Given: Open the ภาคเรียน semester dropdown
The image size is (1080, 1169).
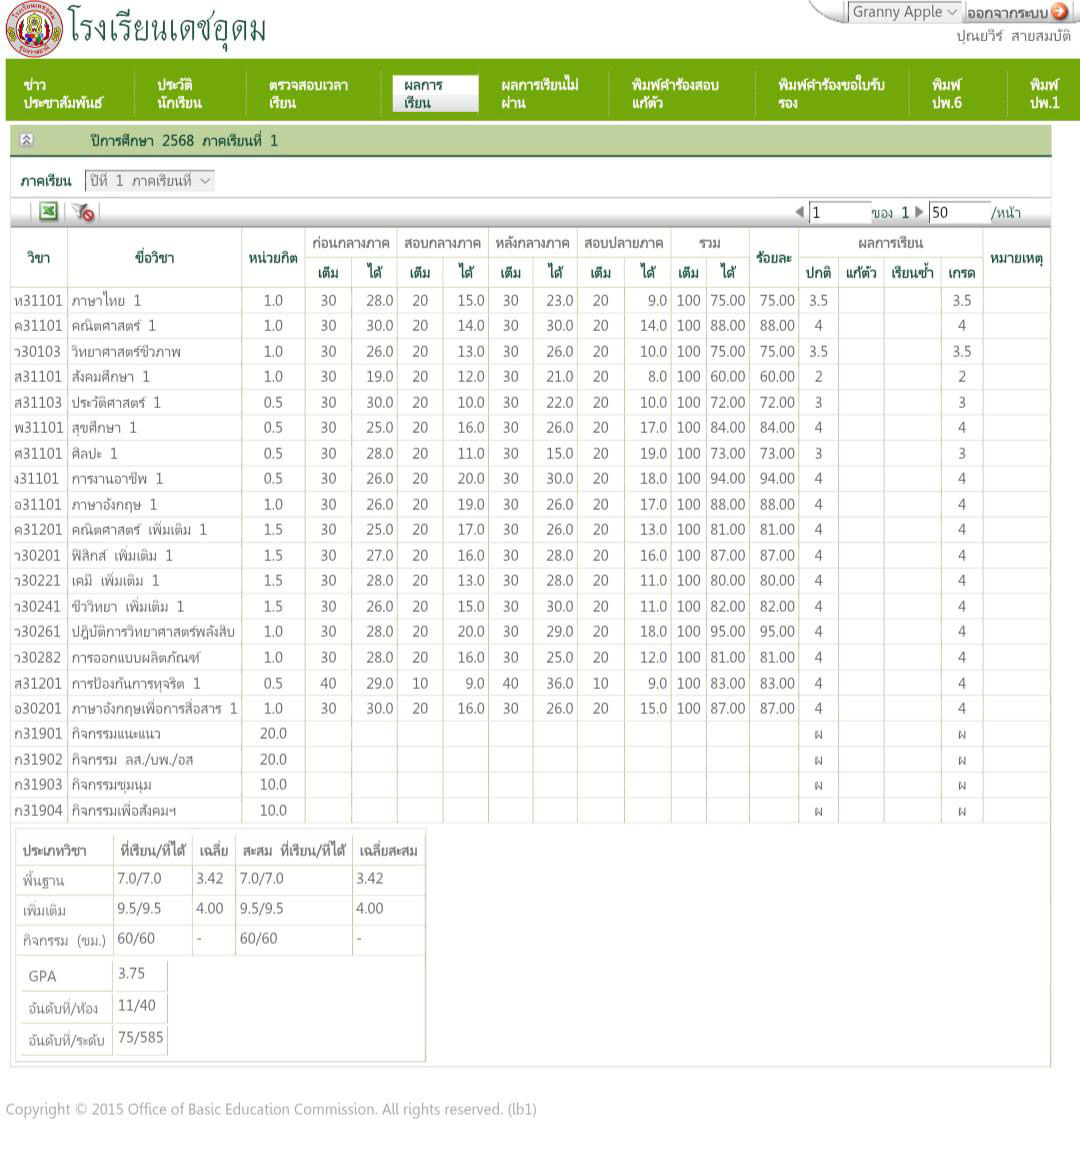Looking at the screenshot, I should click(x=150, y=181).
